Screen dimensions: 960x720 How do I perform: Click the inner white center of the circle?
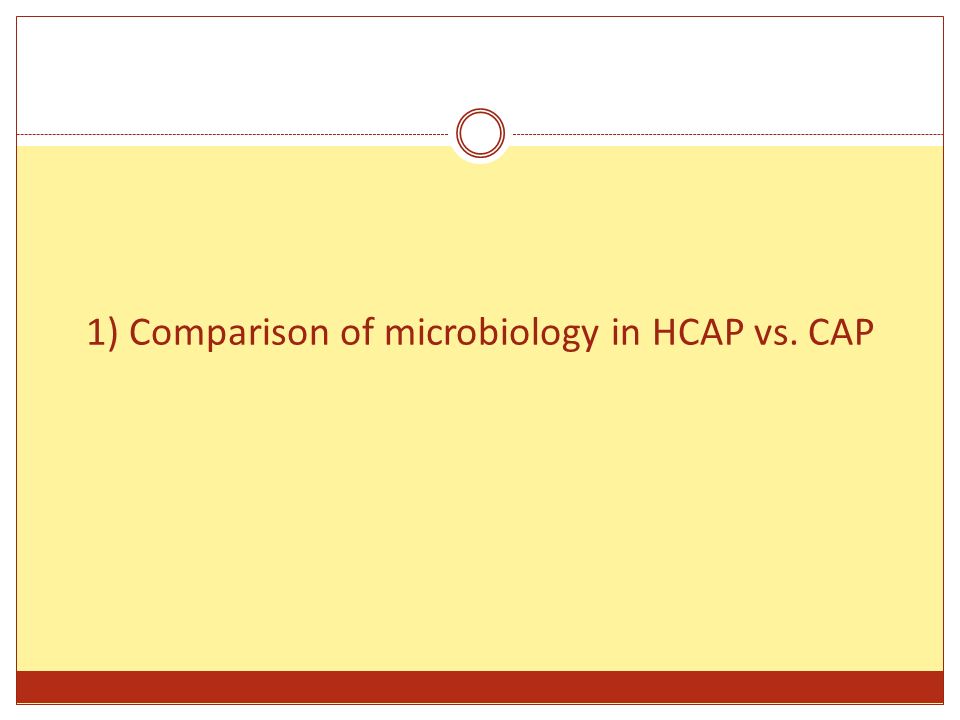point(481,133)
